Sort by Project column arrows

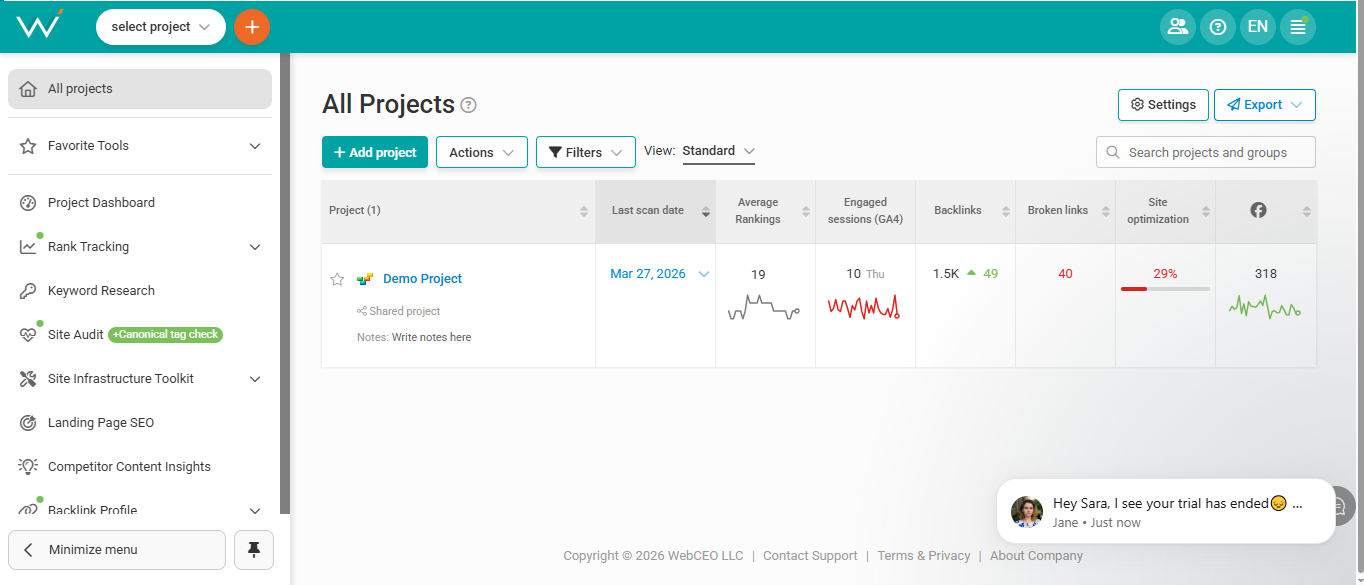[x=584, y=211]
